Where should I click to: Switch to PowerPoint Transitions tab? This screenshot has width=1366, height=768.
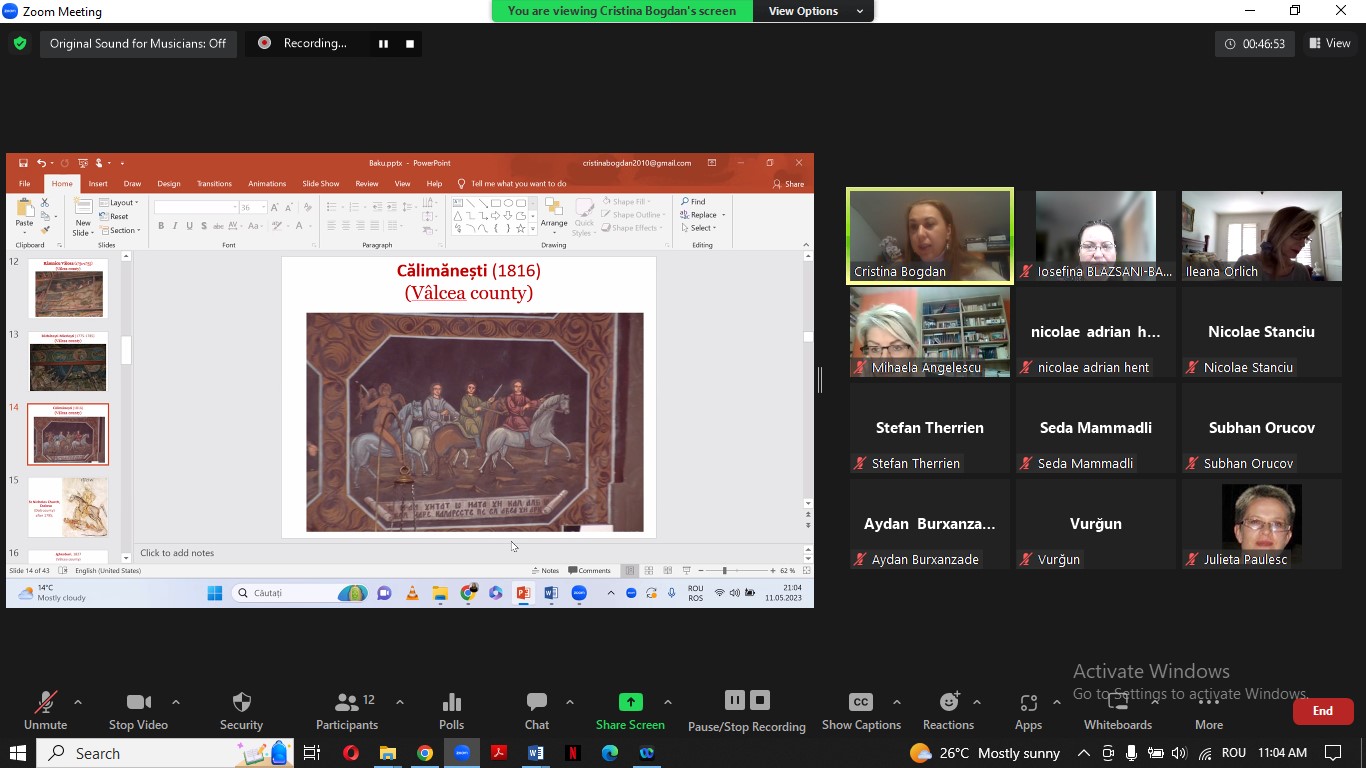click(214, 184)
